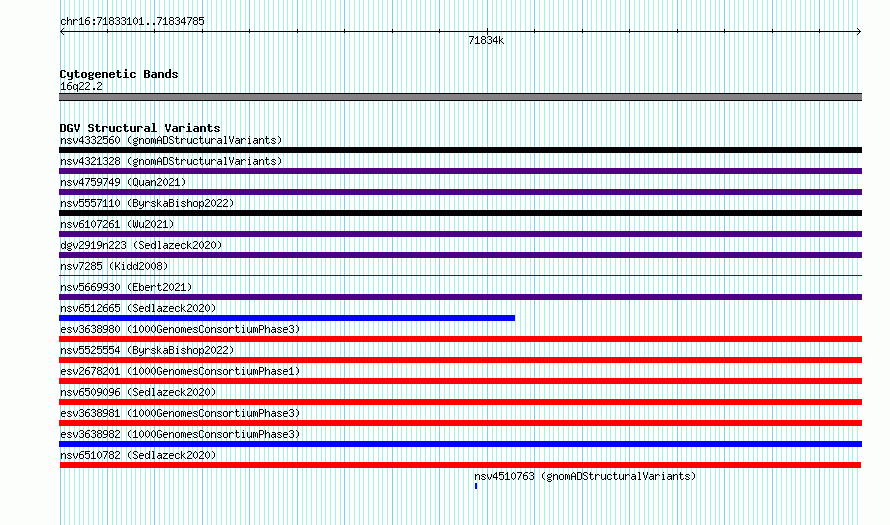The height and width of the screenshot is (525, 890).
Task: Click the nsv6512665 (Sedlazeck2020) label
Action: pos(138,308)
